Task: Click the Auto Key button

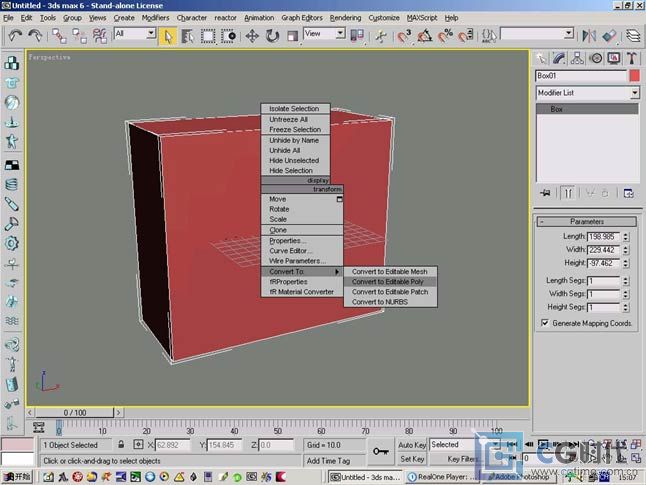Action: click(x=412, y=445)
